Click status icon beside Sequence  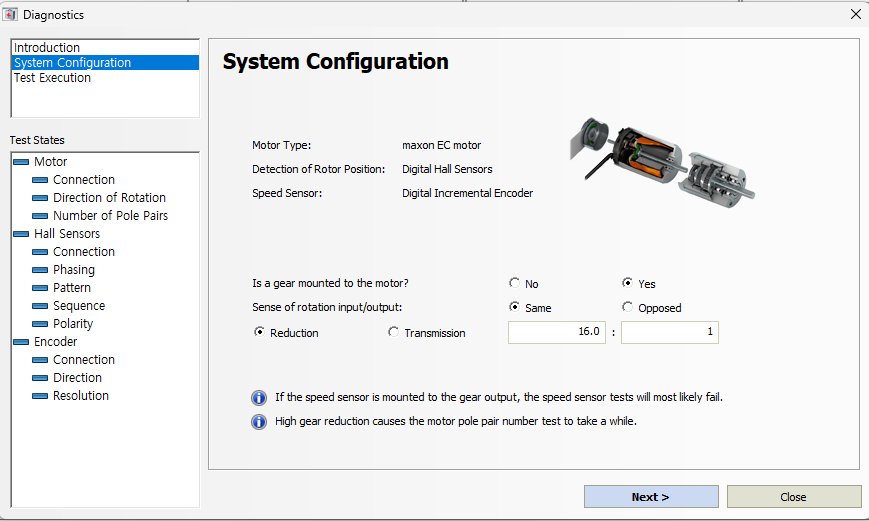click(40, 306)
